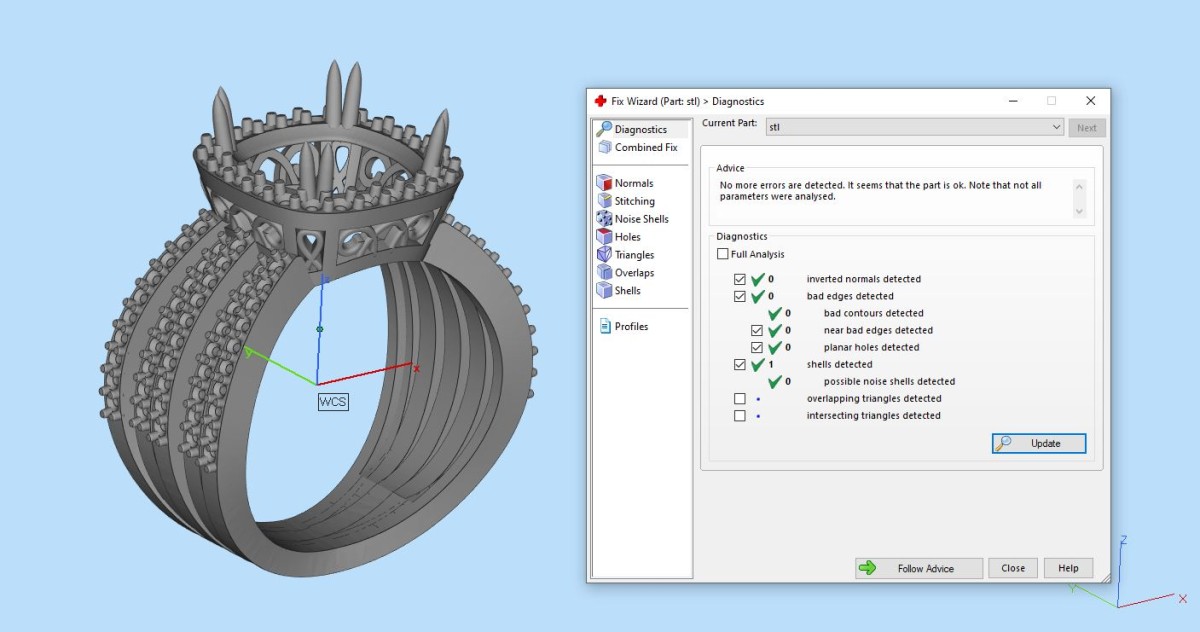Select the Overlaps icon
The width and height of the screenshot is (1200, 632).
tap(604, 273)
